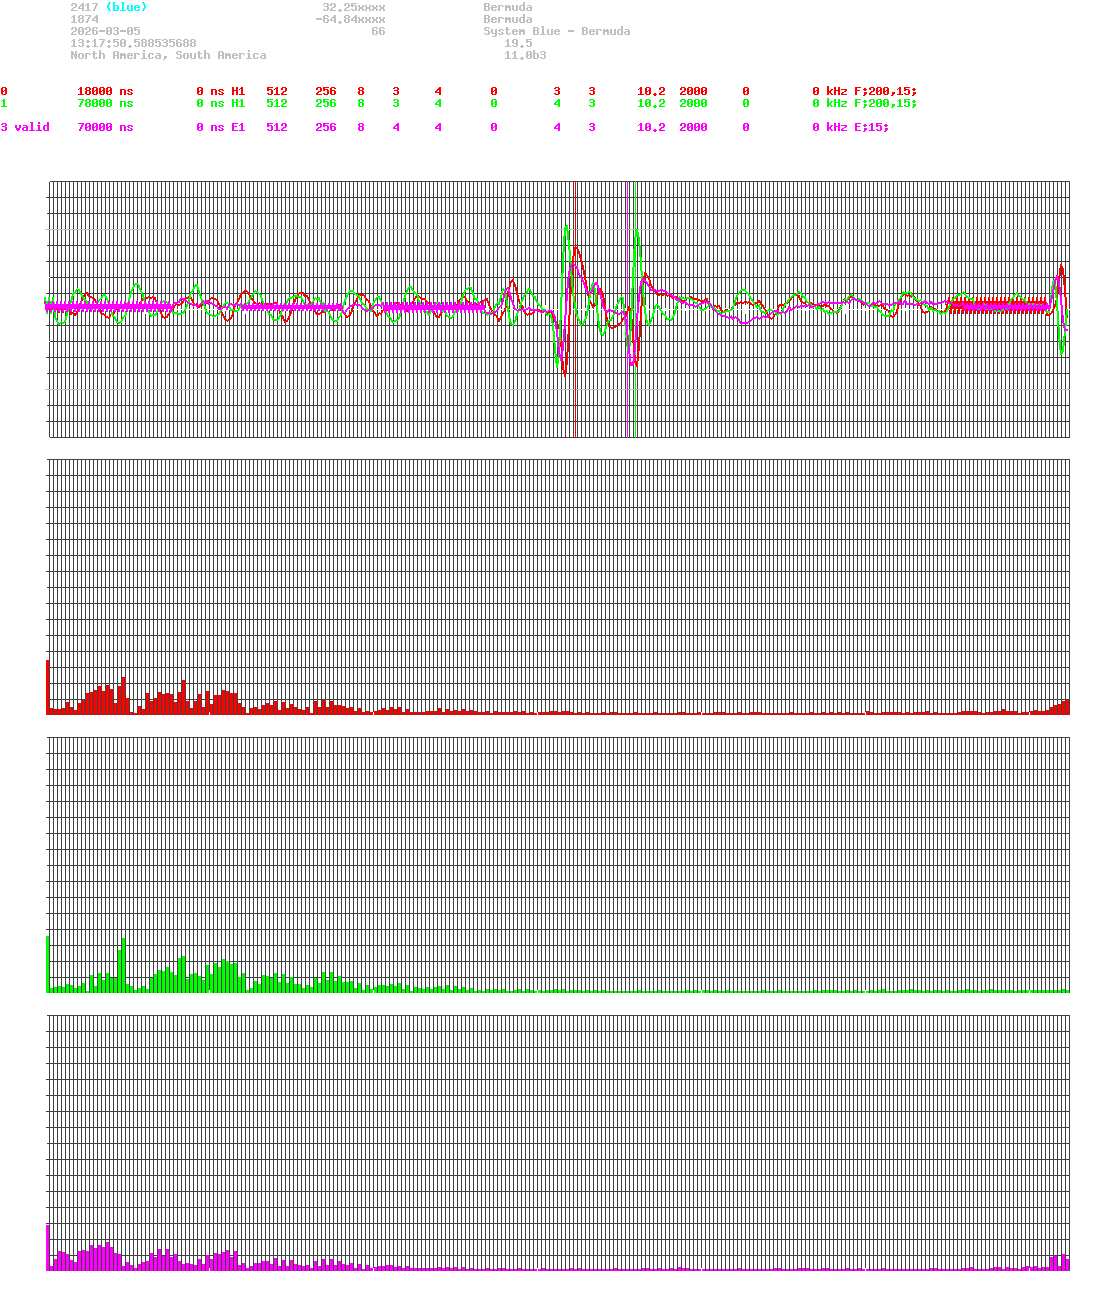Click the Gain value '10.2' for Channel 0
Viewport: 1095px width, 1293px height.
point(650,91)
